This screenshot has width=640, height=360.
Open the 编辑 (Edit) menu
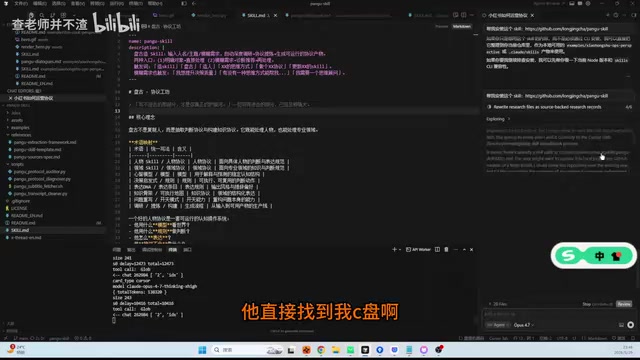(x=40, y=3)
